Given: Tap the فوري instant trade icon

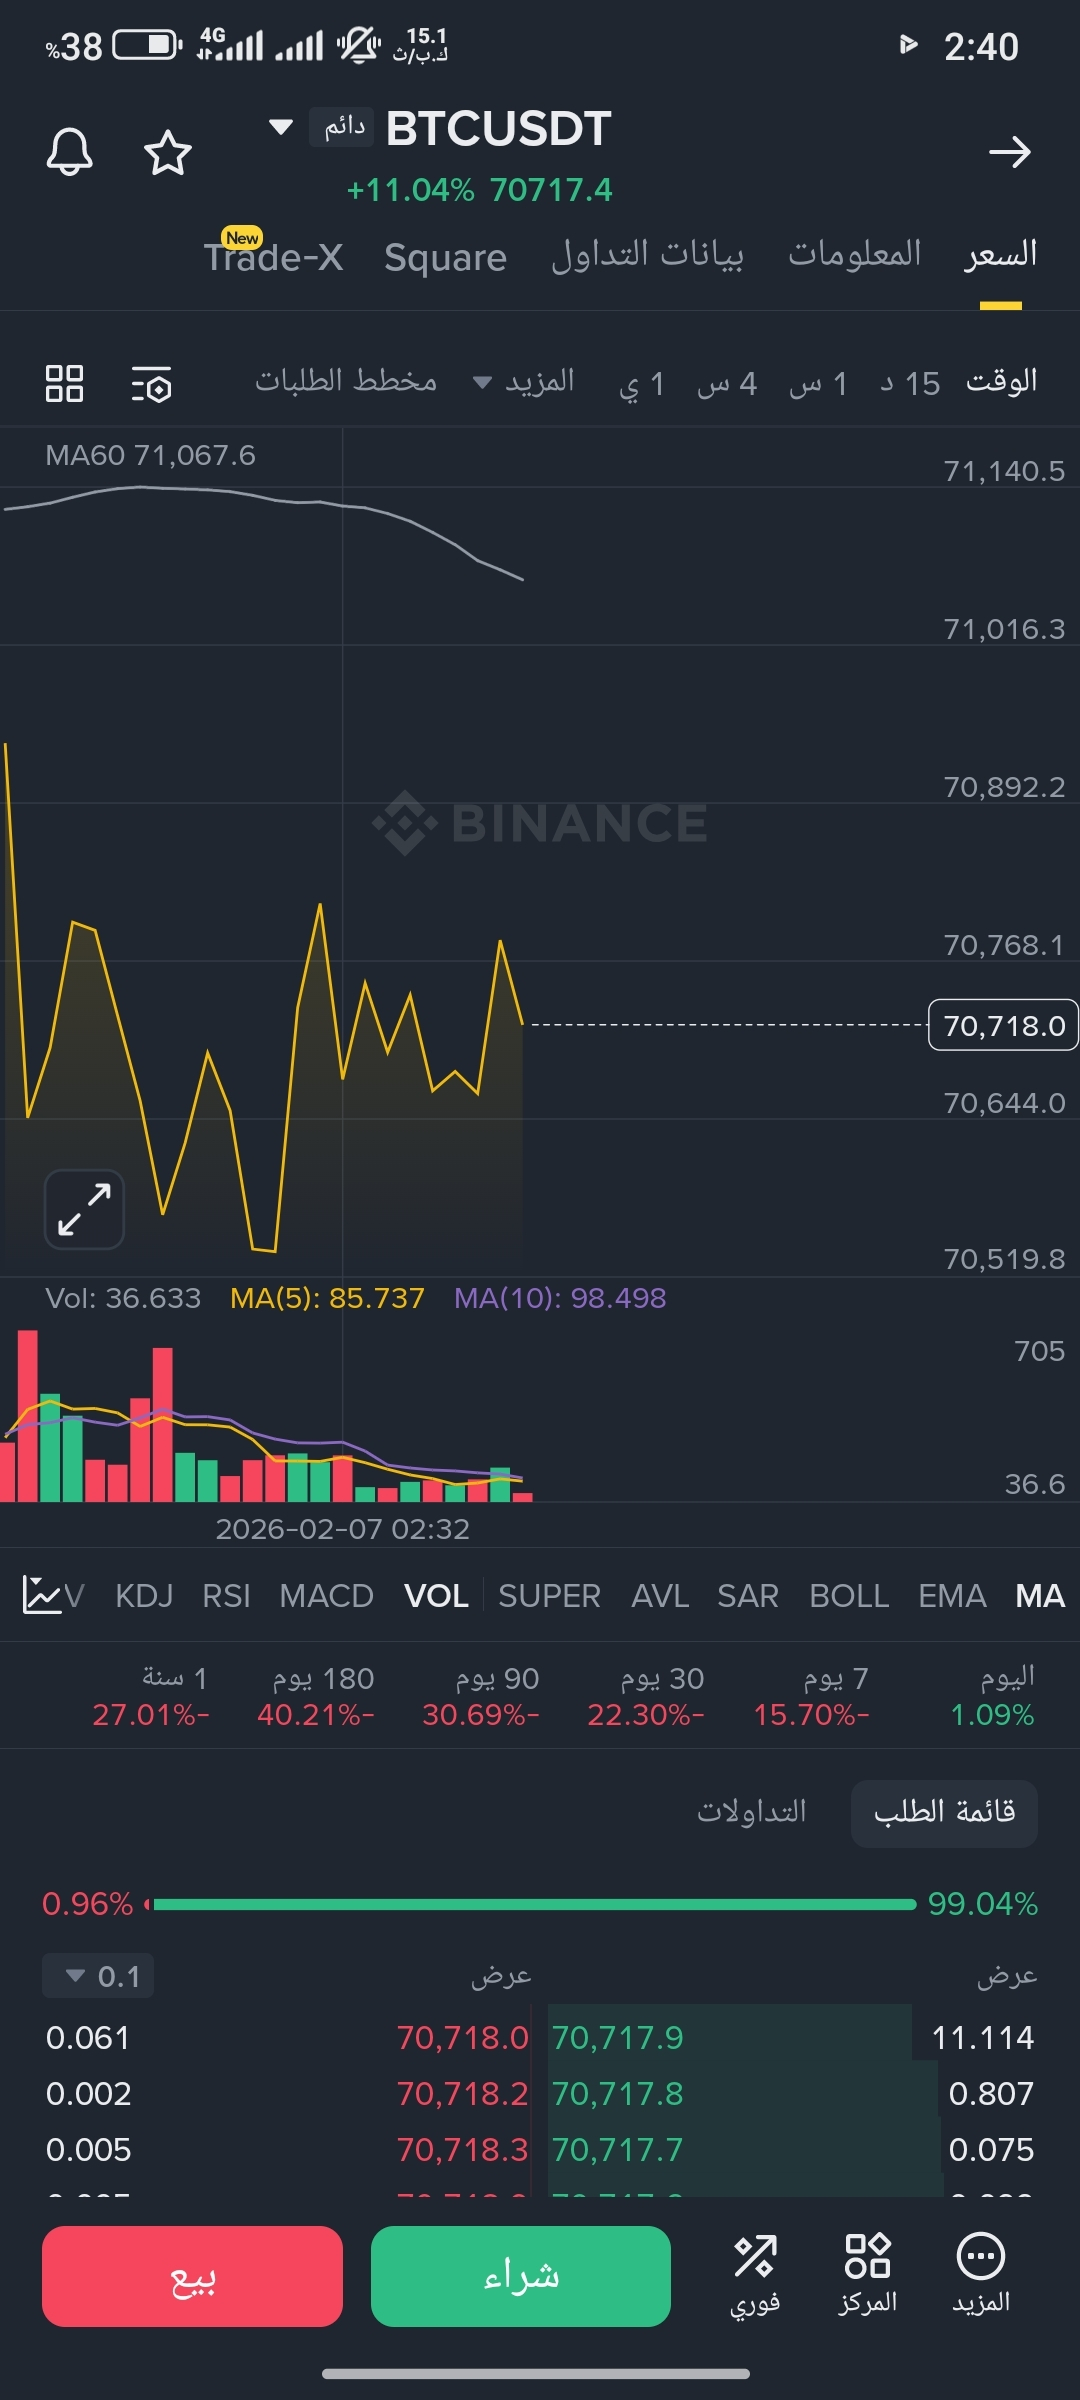Looking at the screenshot, I should click(x=755, y=2275).
